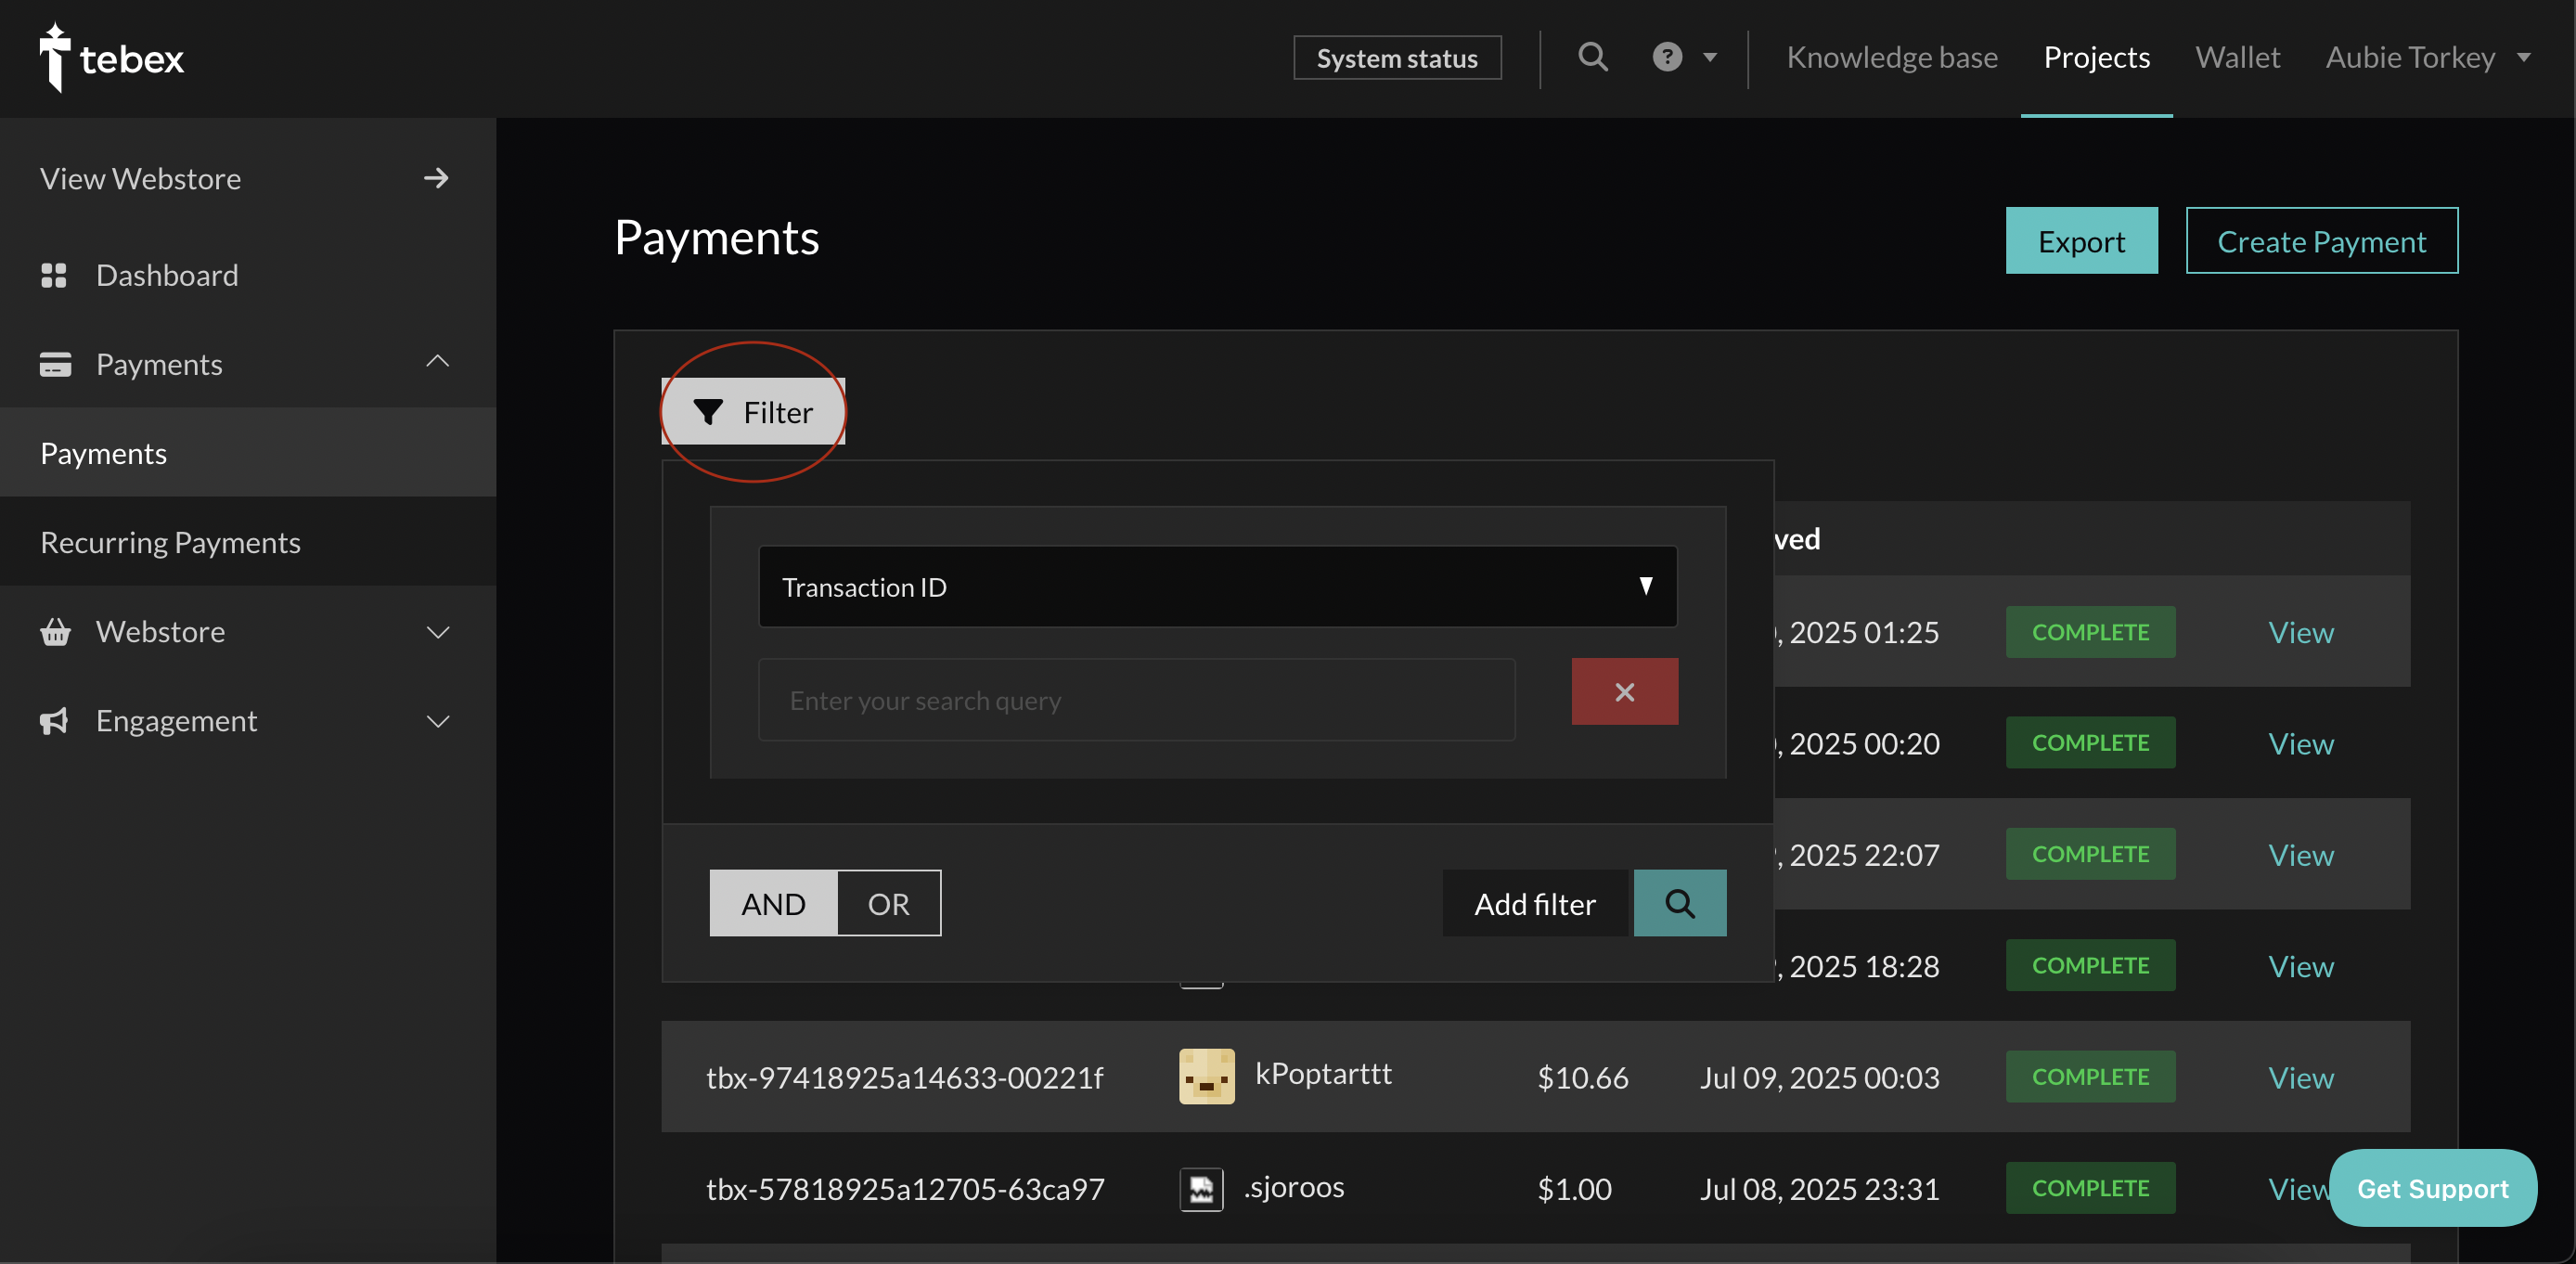Click the .sjoroos avatar placeholder icon

click(x=1201, y=1189)
